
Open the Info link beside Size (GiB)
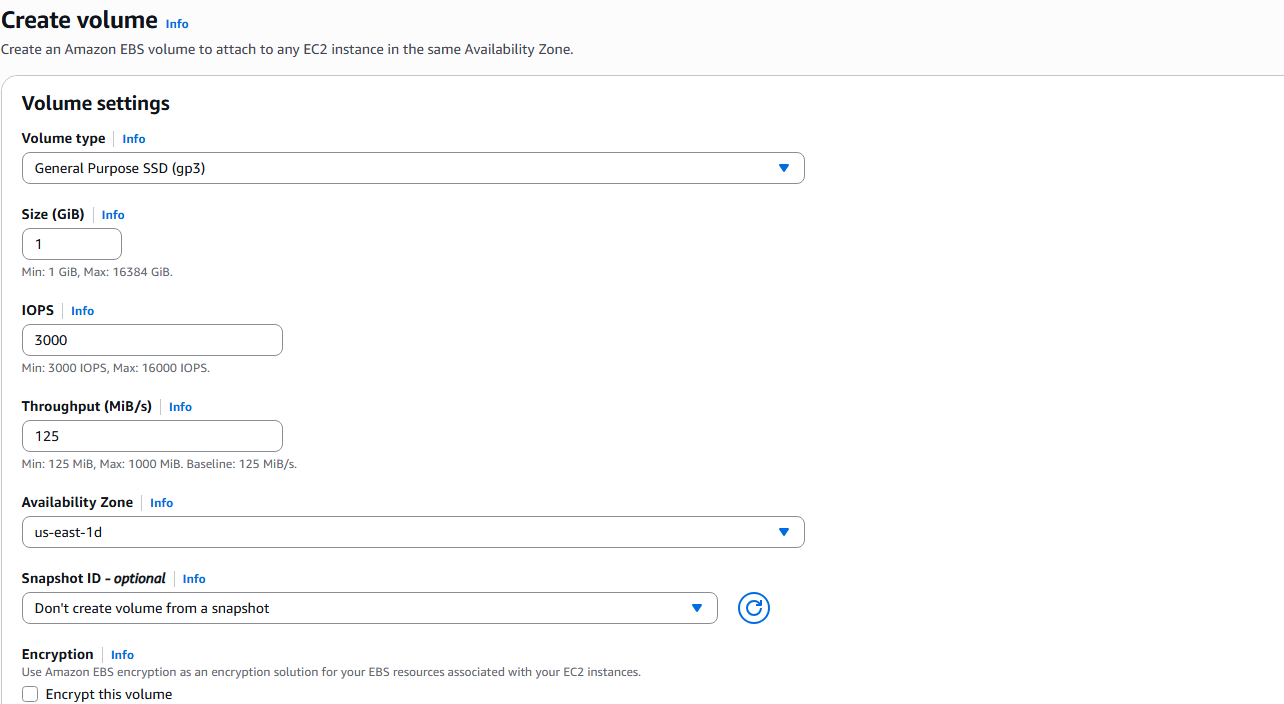tap(113, 215)
